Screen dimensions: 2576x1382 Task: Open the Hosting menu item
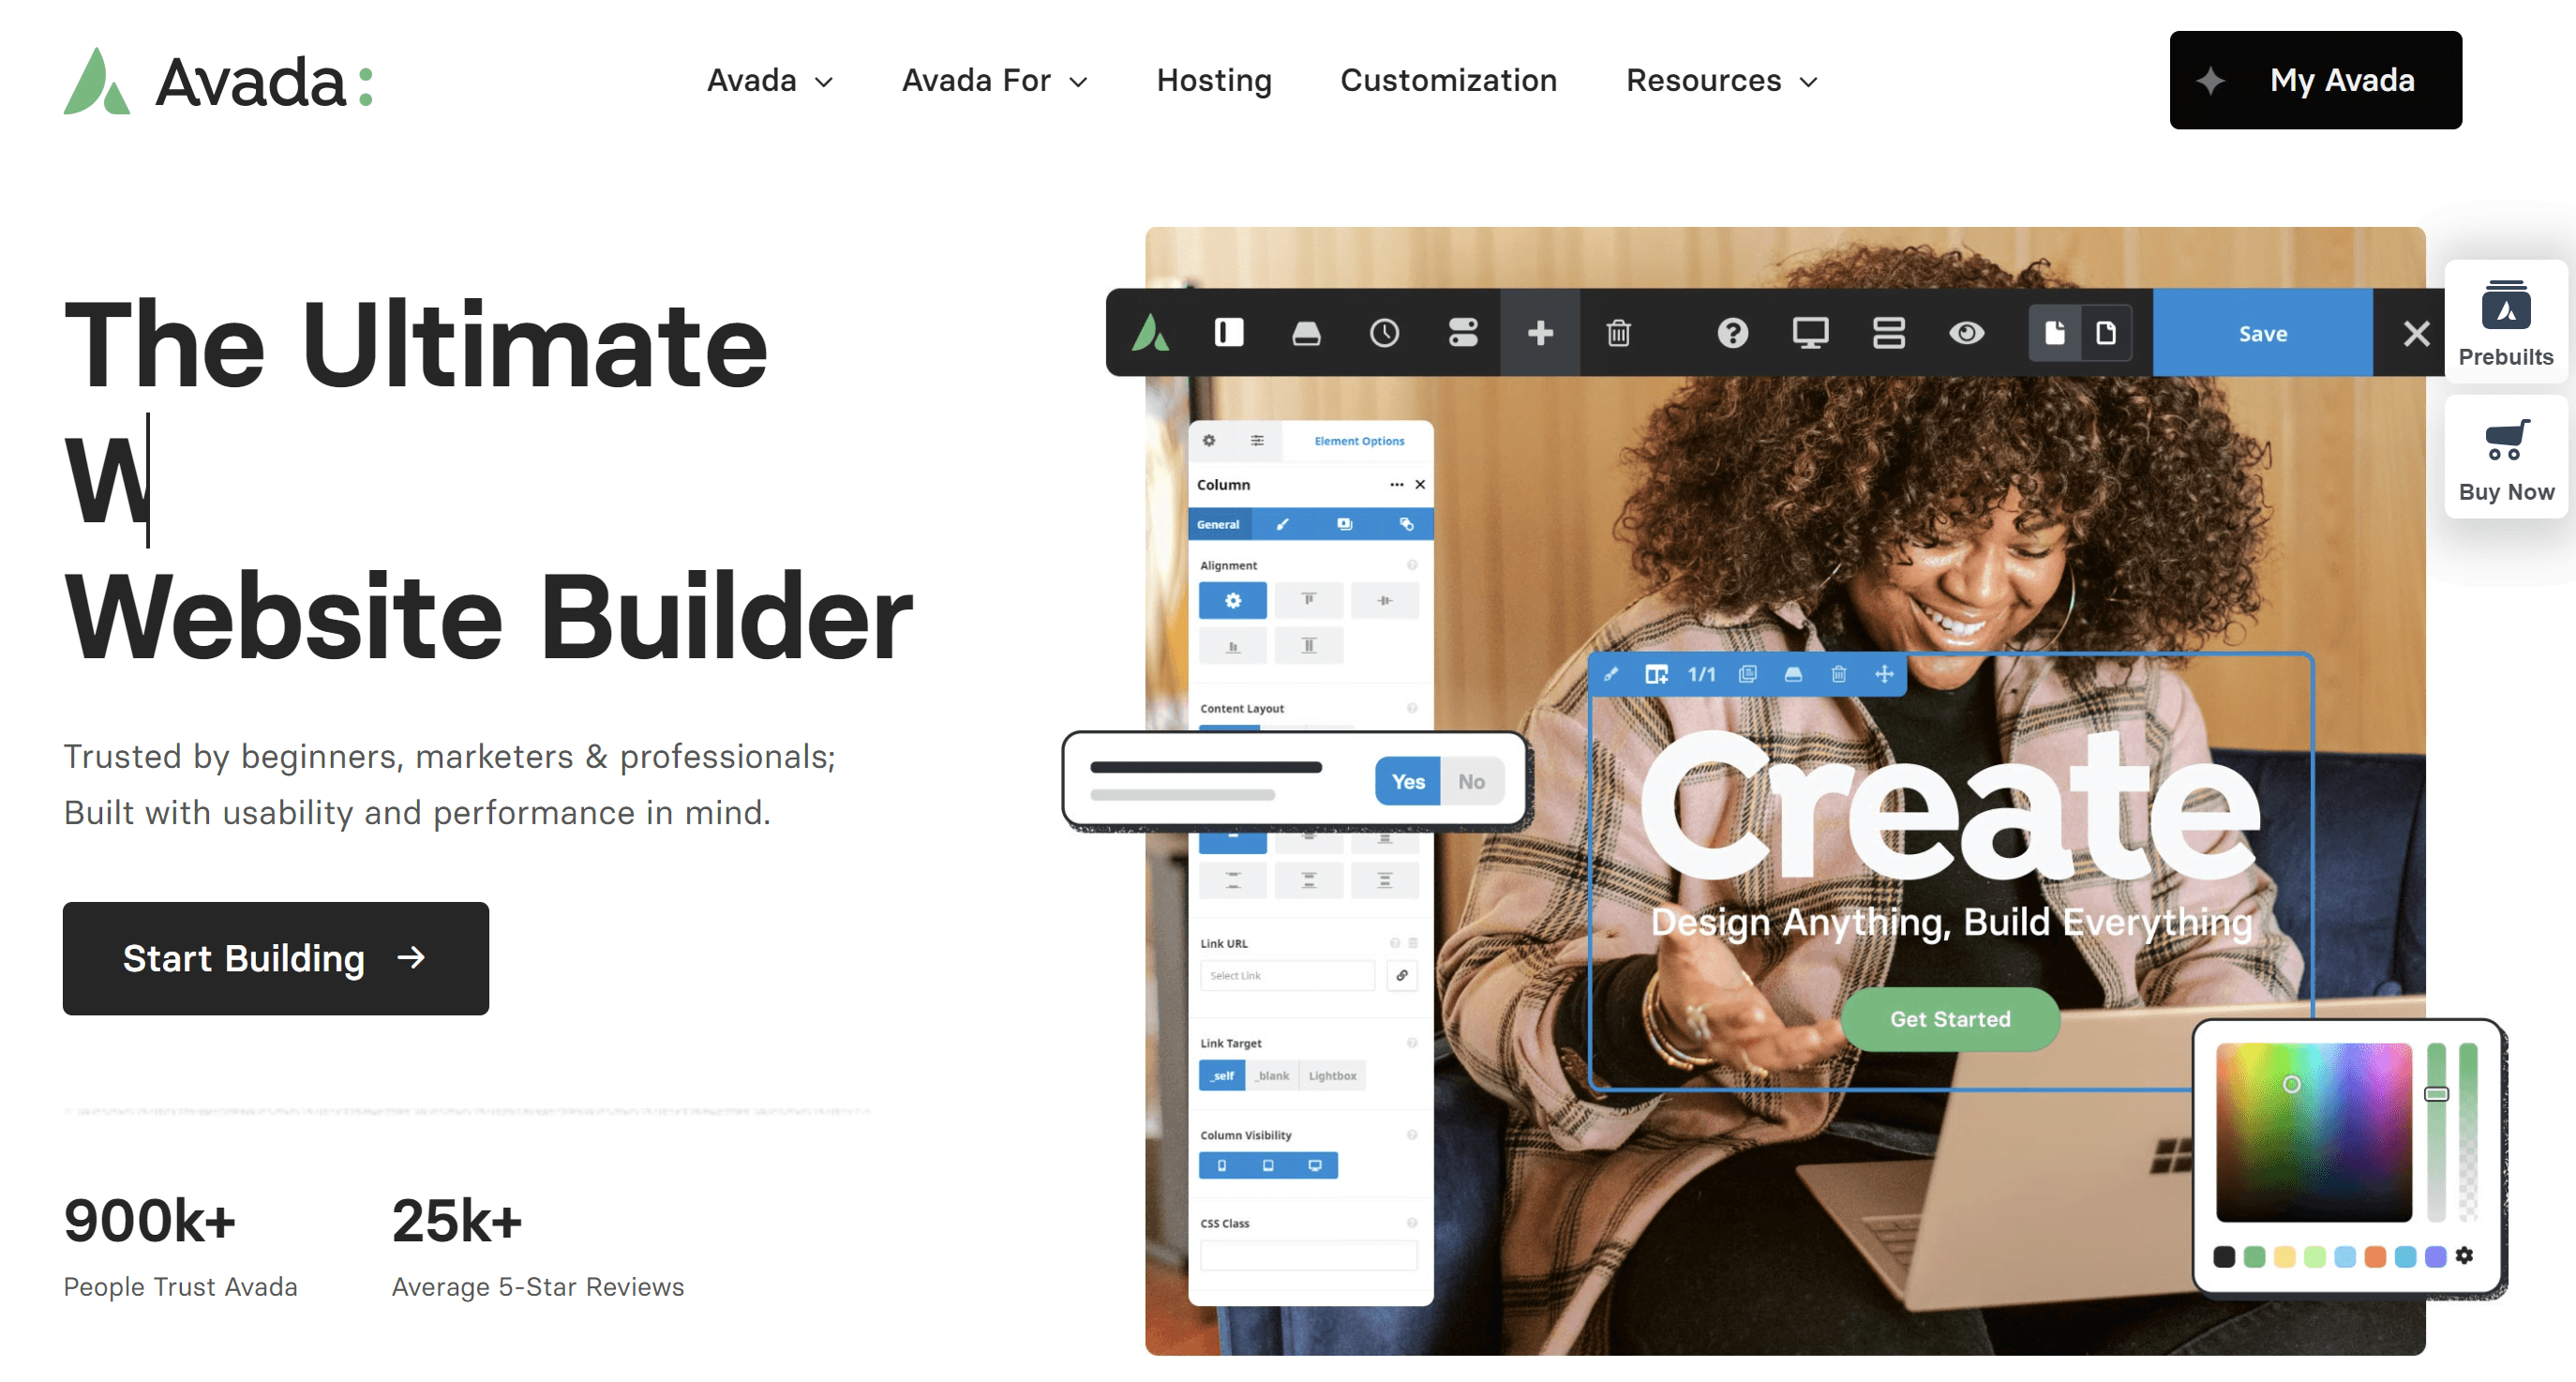pyautogui.click(x=1213, y=79)
